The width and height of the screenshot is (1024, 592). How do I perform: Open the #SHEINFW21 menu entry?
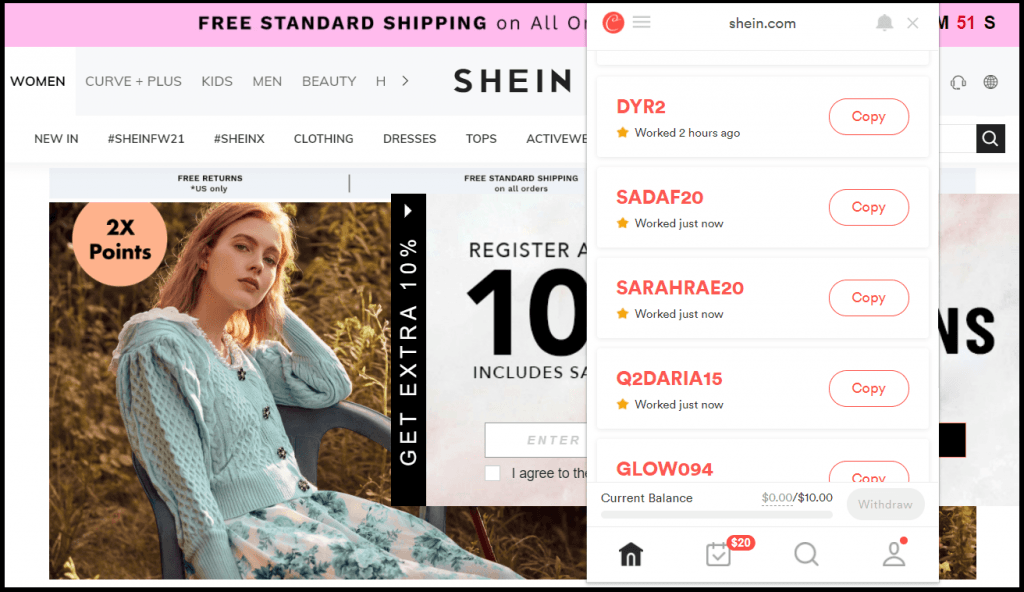pyautogui.click(x=146, y=139)
